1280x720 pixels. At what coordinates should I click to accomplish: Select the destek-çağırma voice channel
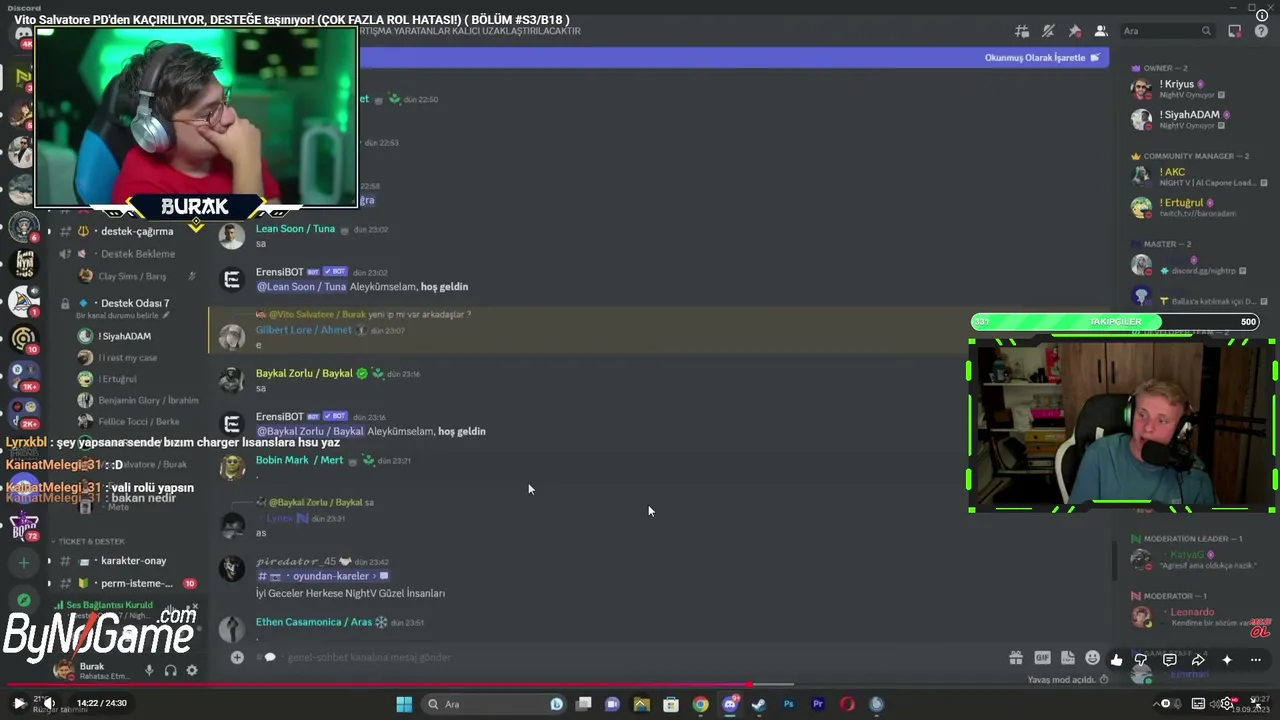136,231
